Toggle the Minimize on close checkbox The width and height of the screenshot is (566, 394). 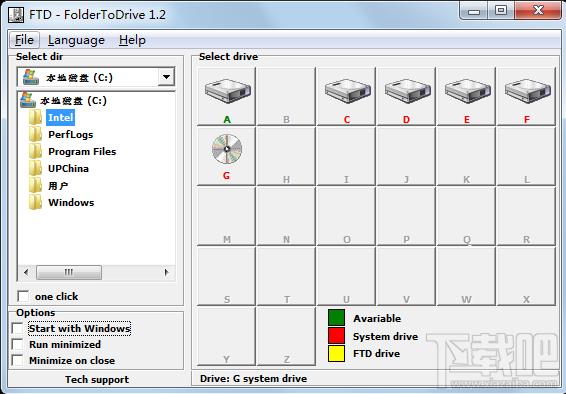point(17,360)
